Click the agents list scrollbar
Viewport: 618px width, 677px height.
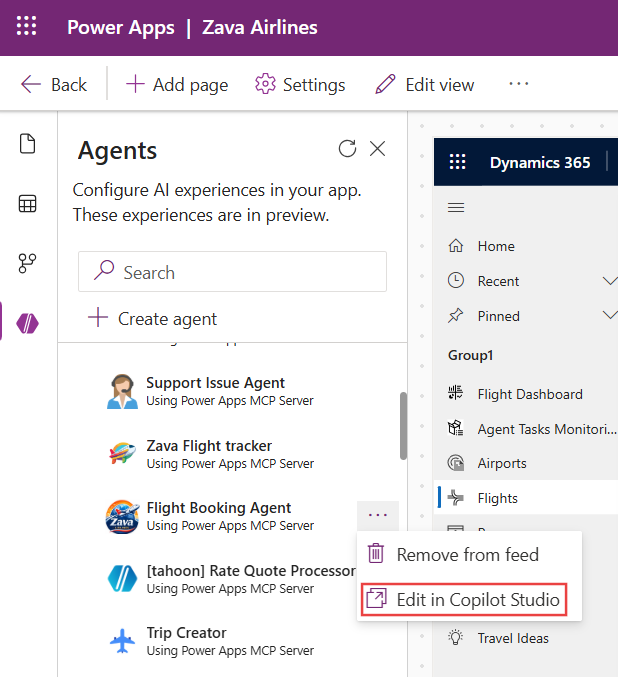(403, 426)
